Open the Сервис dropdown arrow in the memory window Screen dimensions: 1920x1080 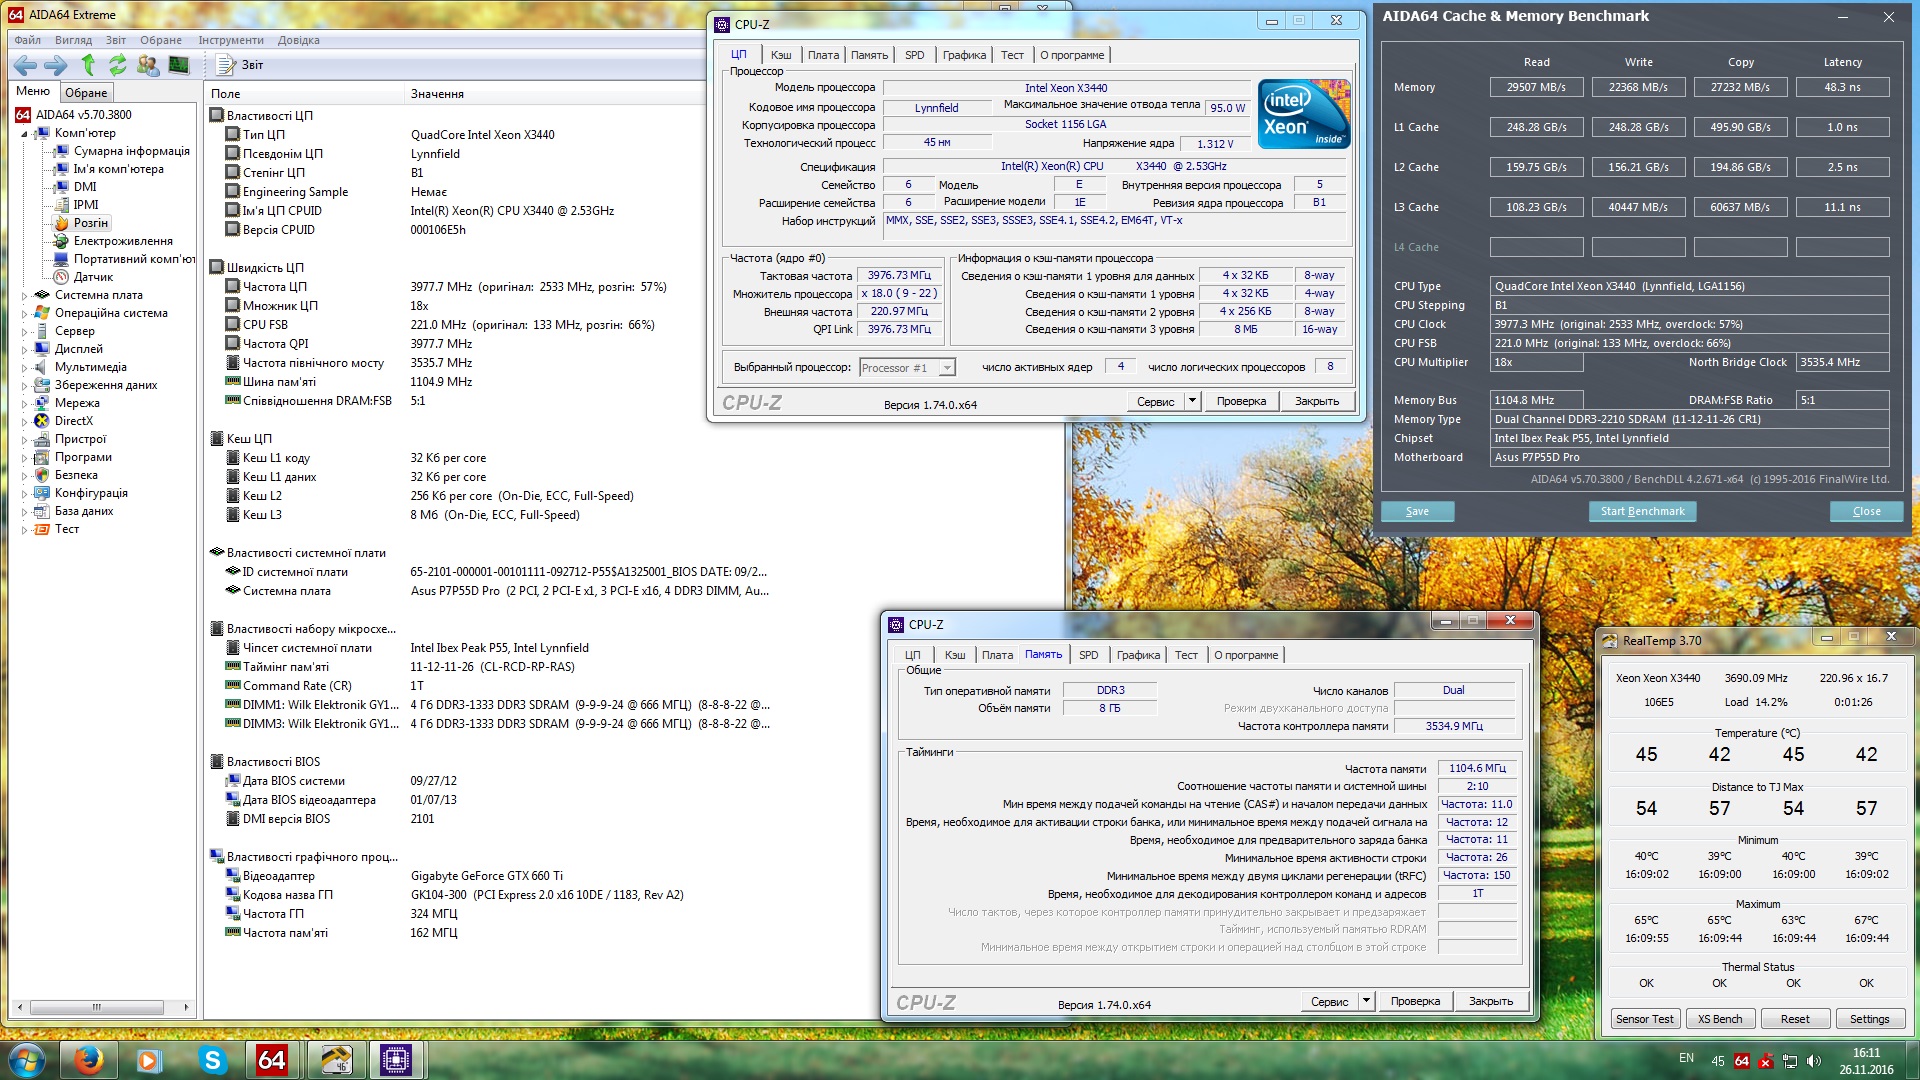pos(1366,1001)
